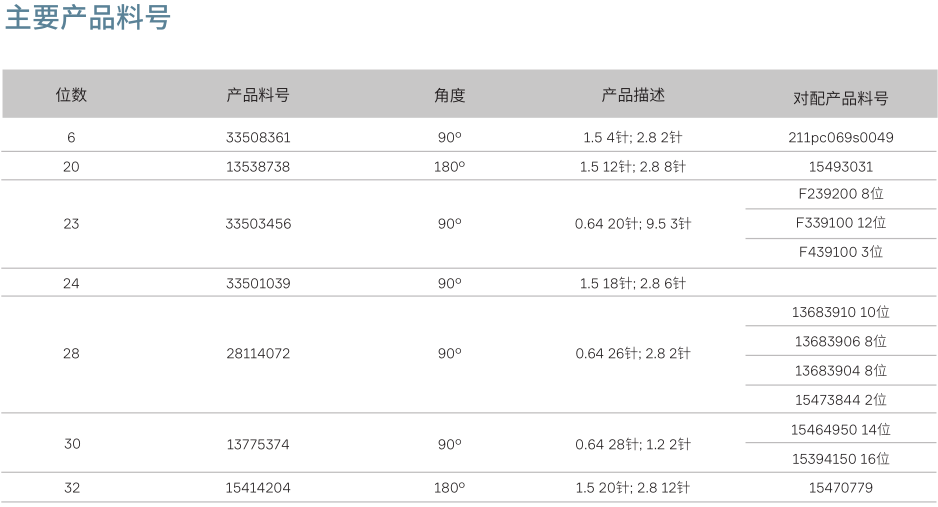Viewport: 938px width, 507px height.
Task: Select product number 28114072
Action: click(258, 353)
